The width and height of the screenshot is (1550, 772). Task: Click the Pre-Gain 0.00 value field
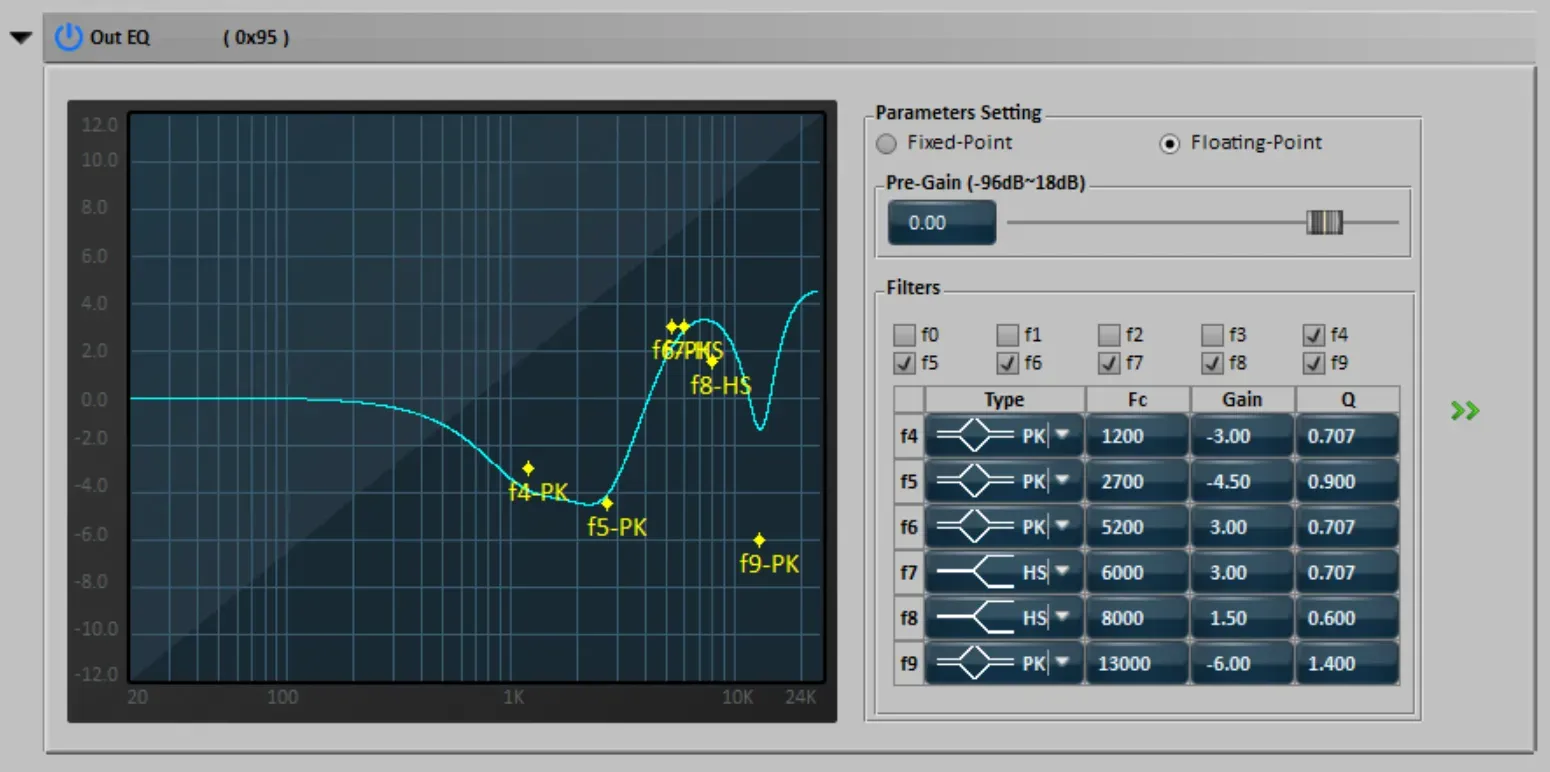tap(941, 222)
